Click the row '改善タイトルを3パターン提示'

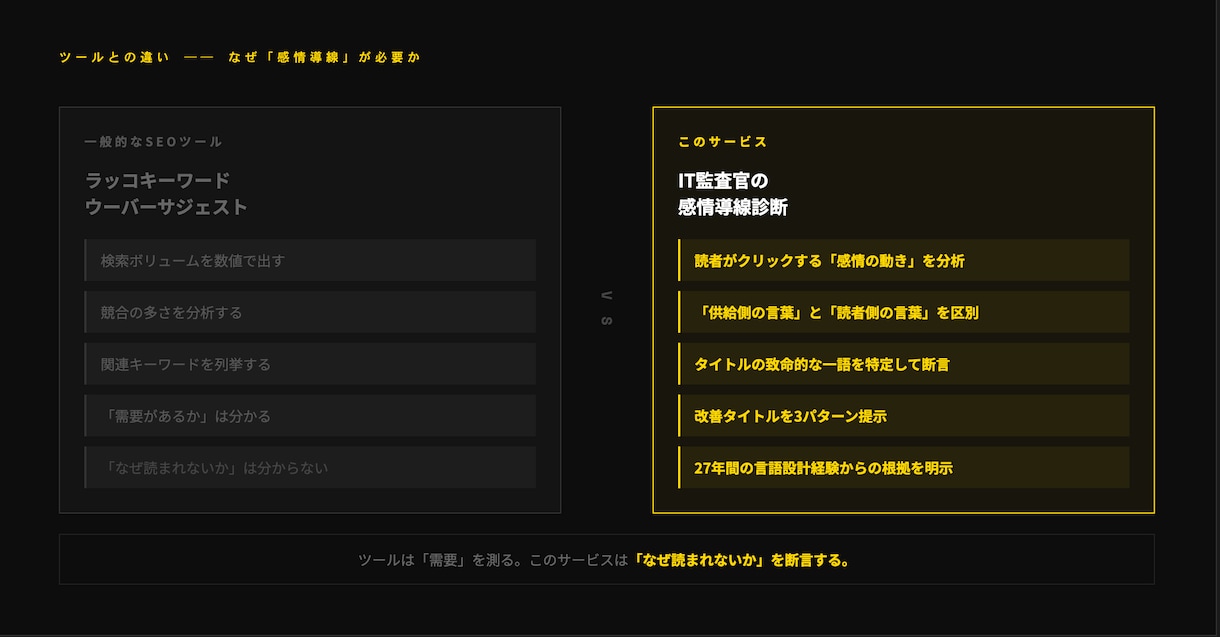(904, 416)
